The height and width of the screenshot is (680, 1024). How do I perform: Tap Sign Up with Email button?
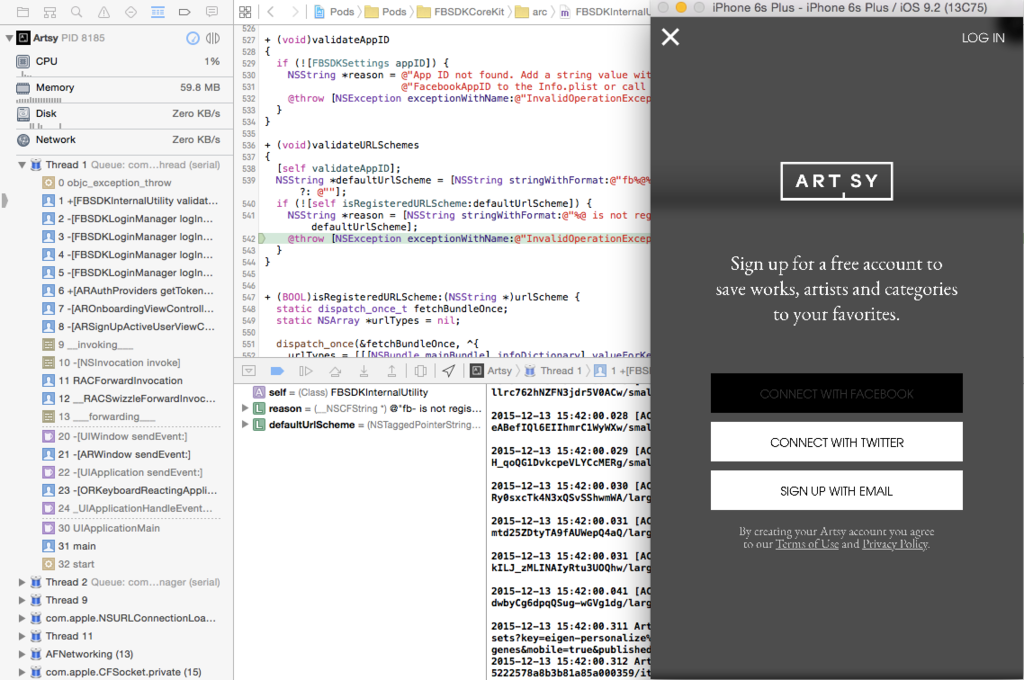837,491
